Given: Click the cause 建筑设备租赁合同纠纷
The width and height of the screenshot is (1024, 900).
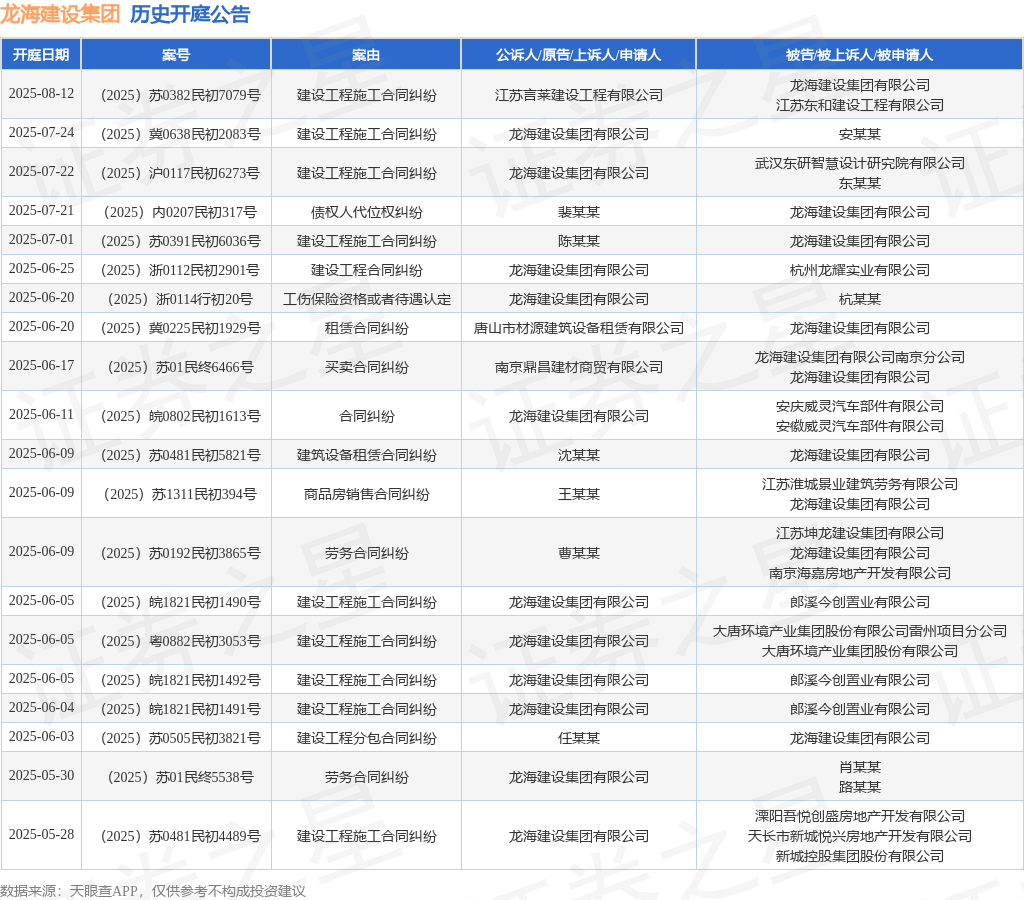Looking at the screenshot, I should 366,455.
